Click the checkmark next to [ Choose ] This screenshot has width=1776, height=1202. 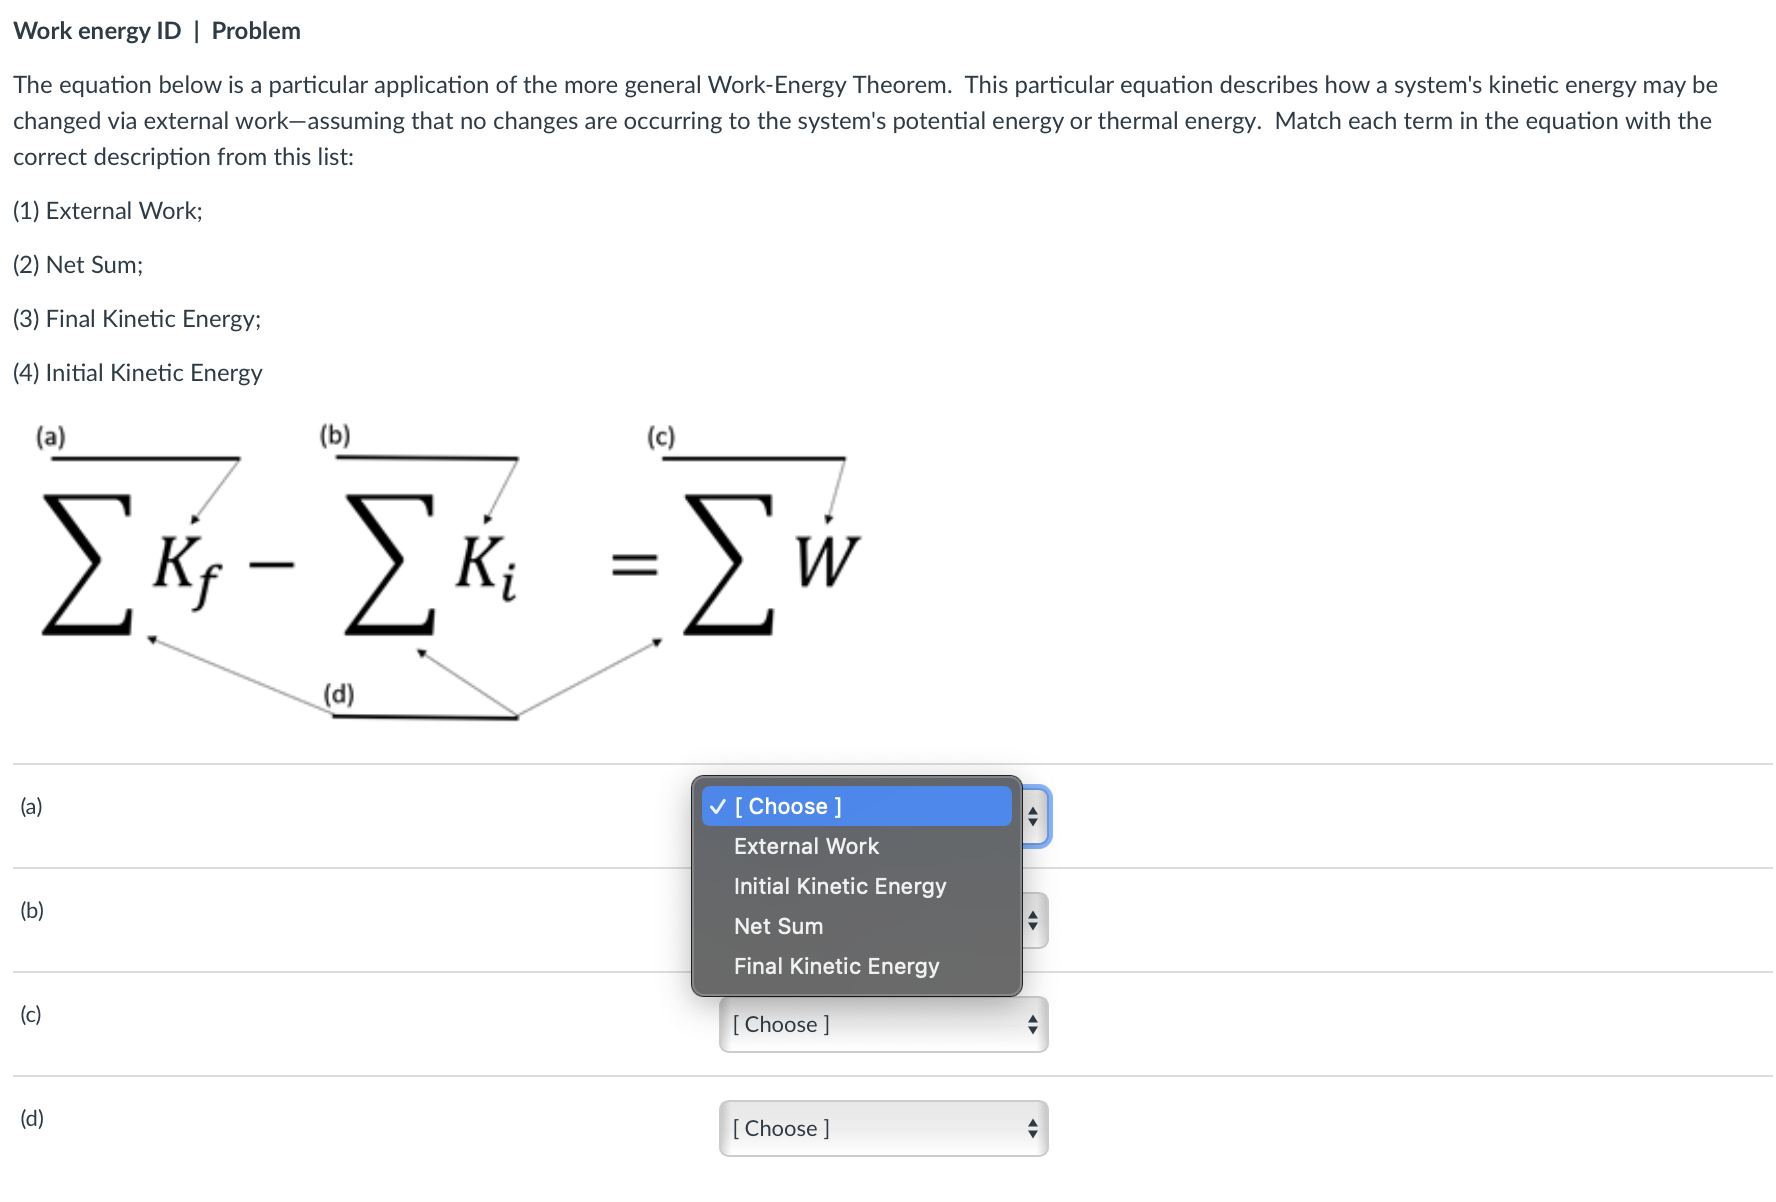coord(717,806)
